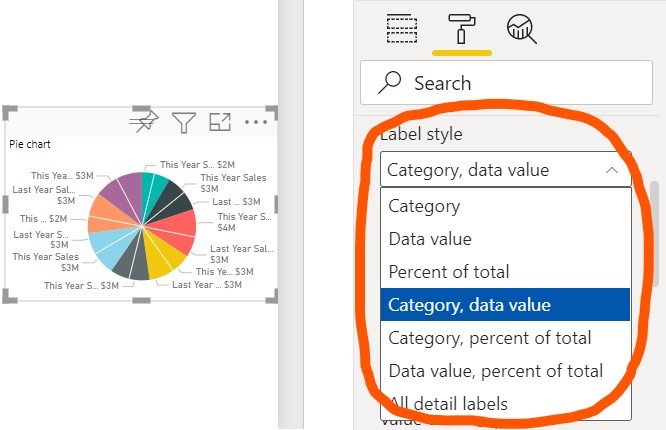666x430 pixels.
Task: Select the Format paint roller tab
Action: [x=461, y=29]
